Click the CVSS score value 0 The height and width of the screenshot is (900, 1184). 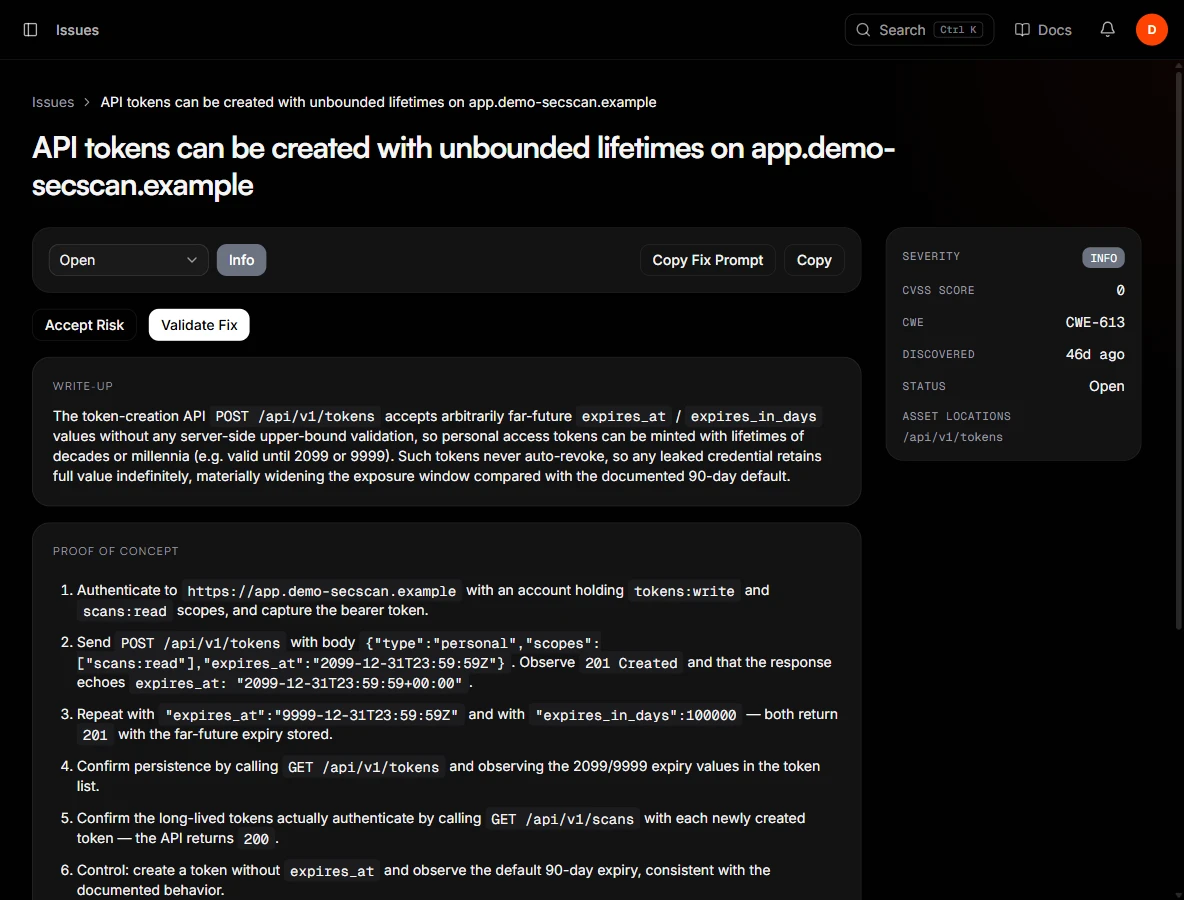(1120, 290)
